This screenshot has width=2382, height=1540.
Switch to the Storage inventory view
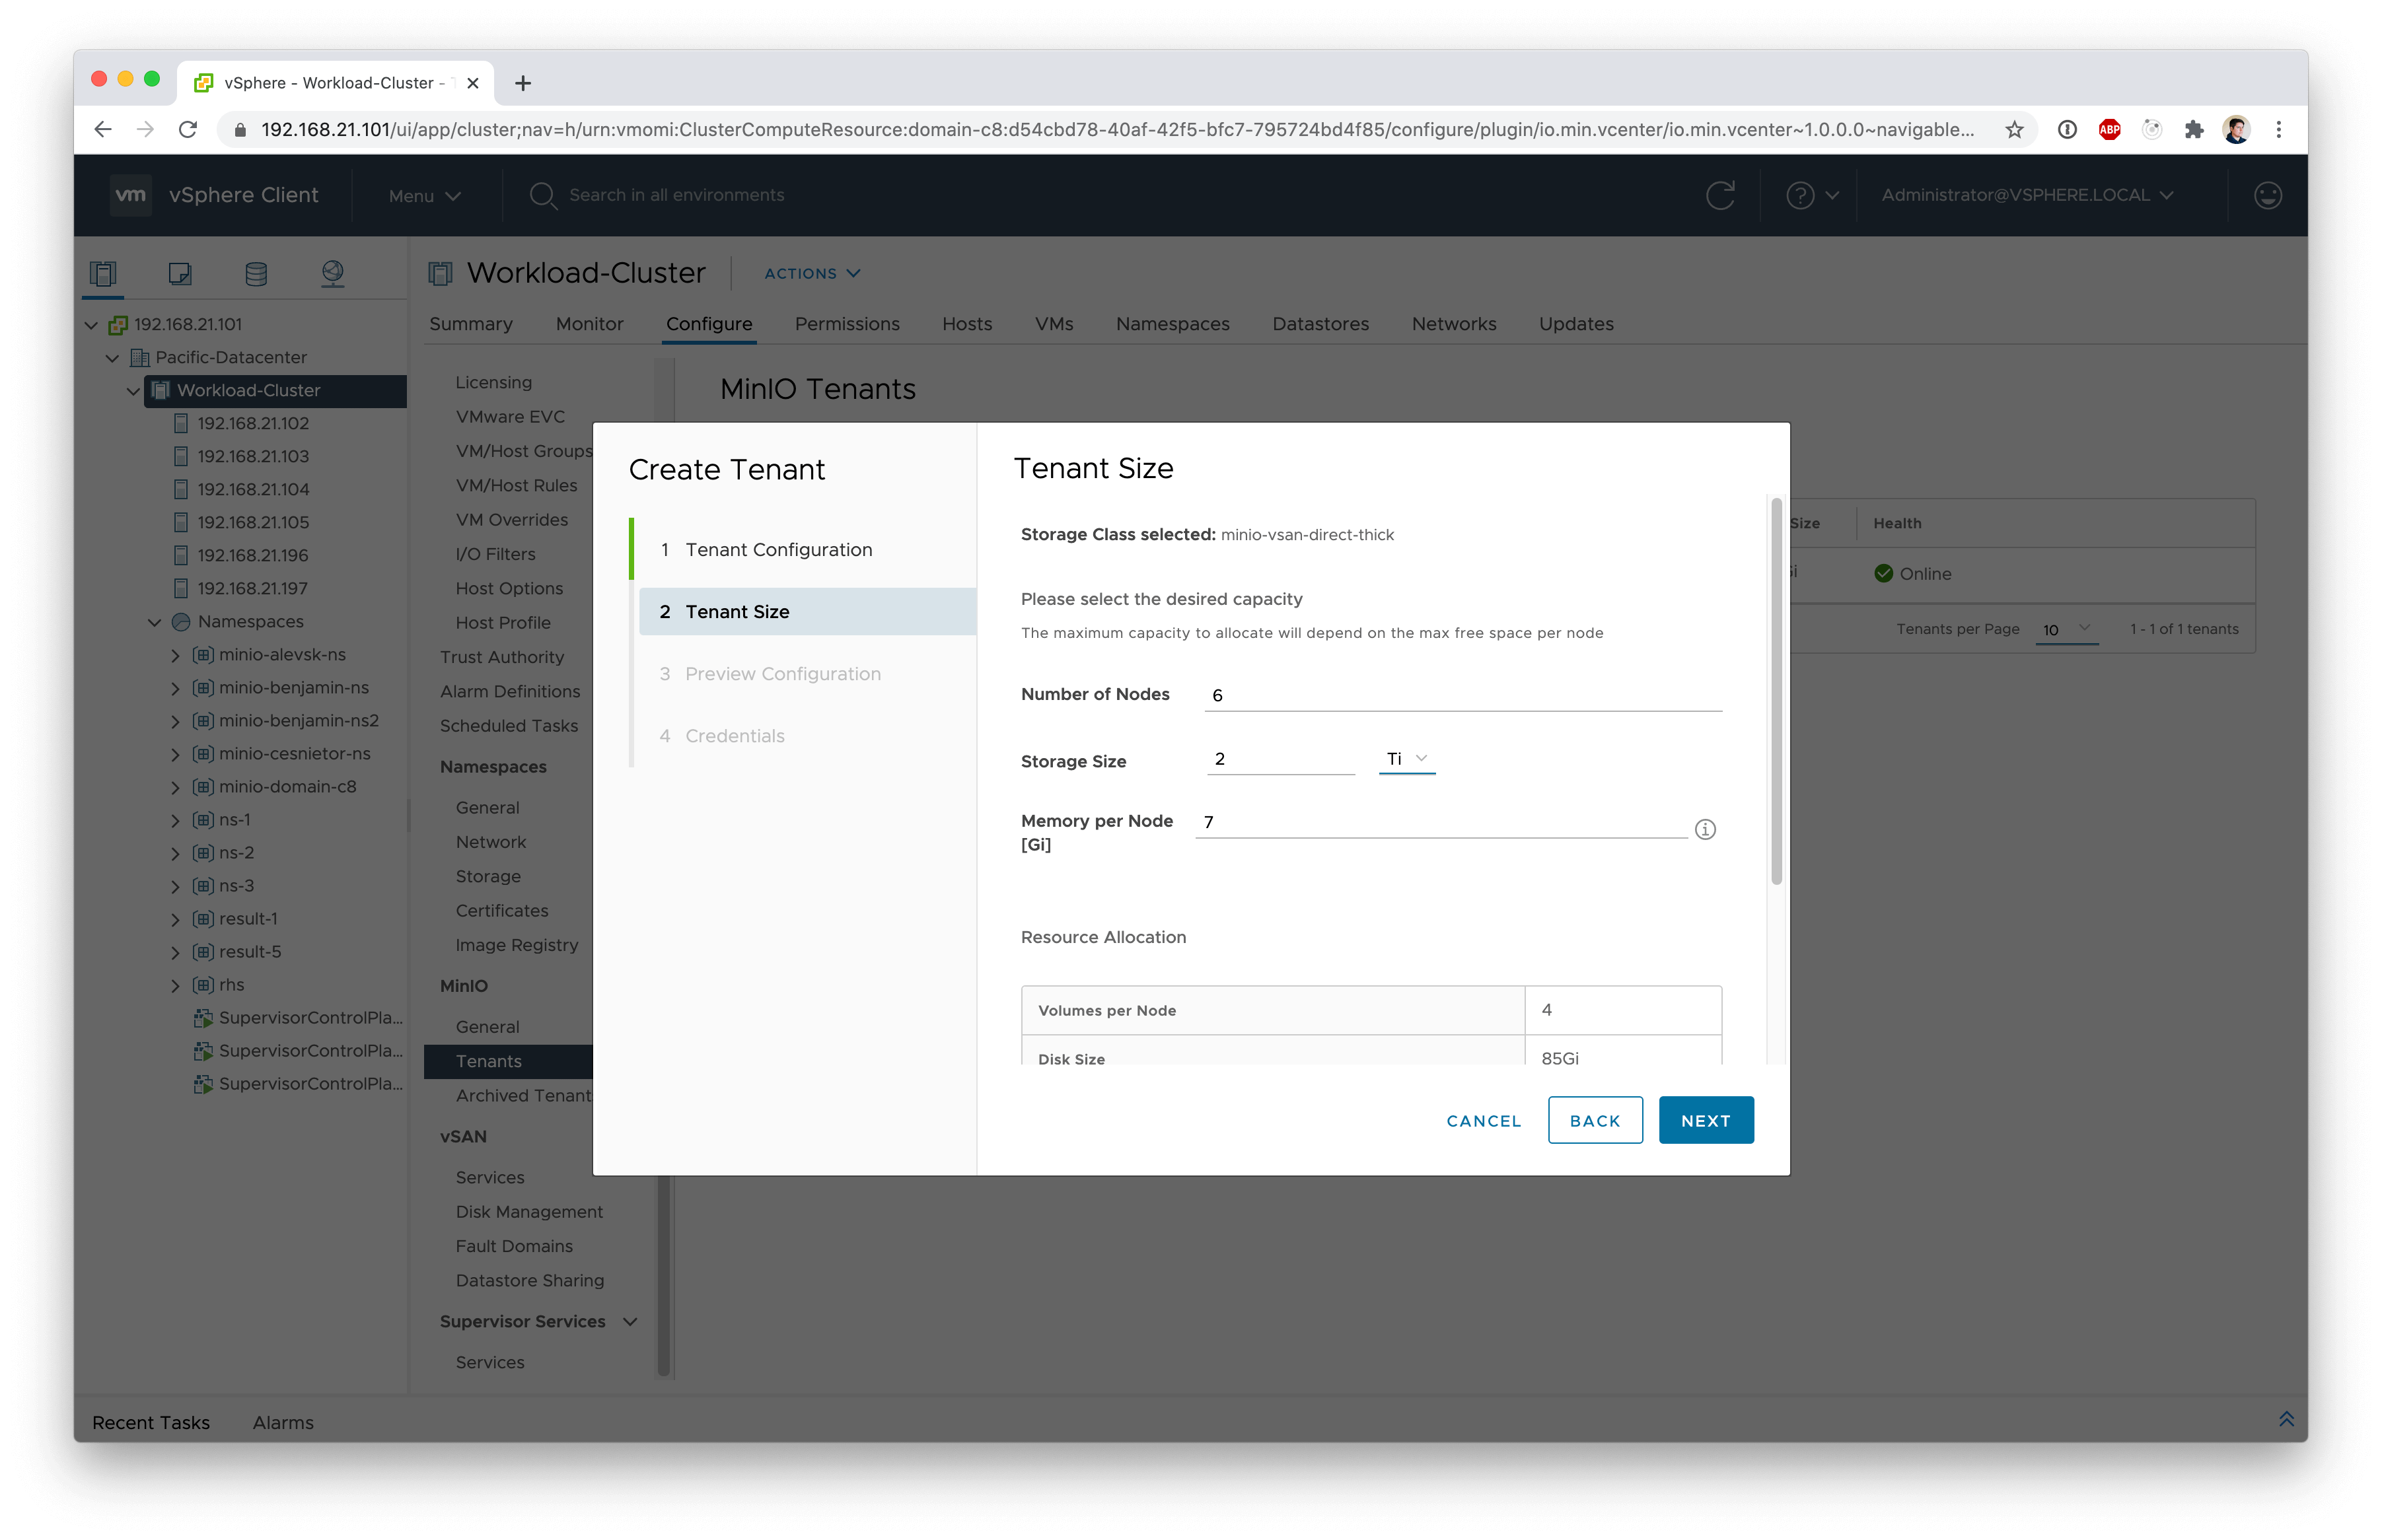(256, 273)
